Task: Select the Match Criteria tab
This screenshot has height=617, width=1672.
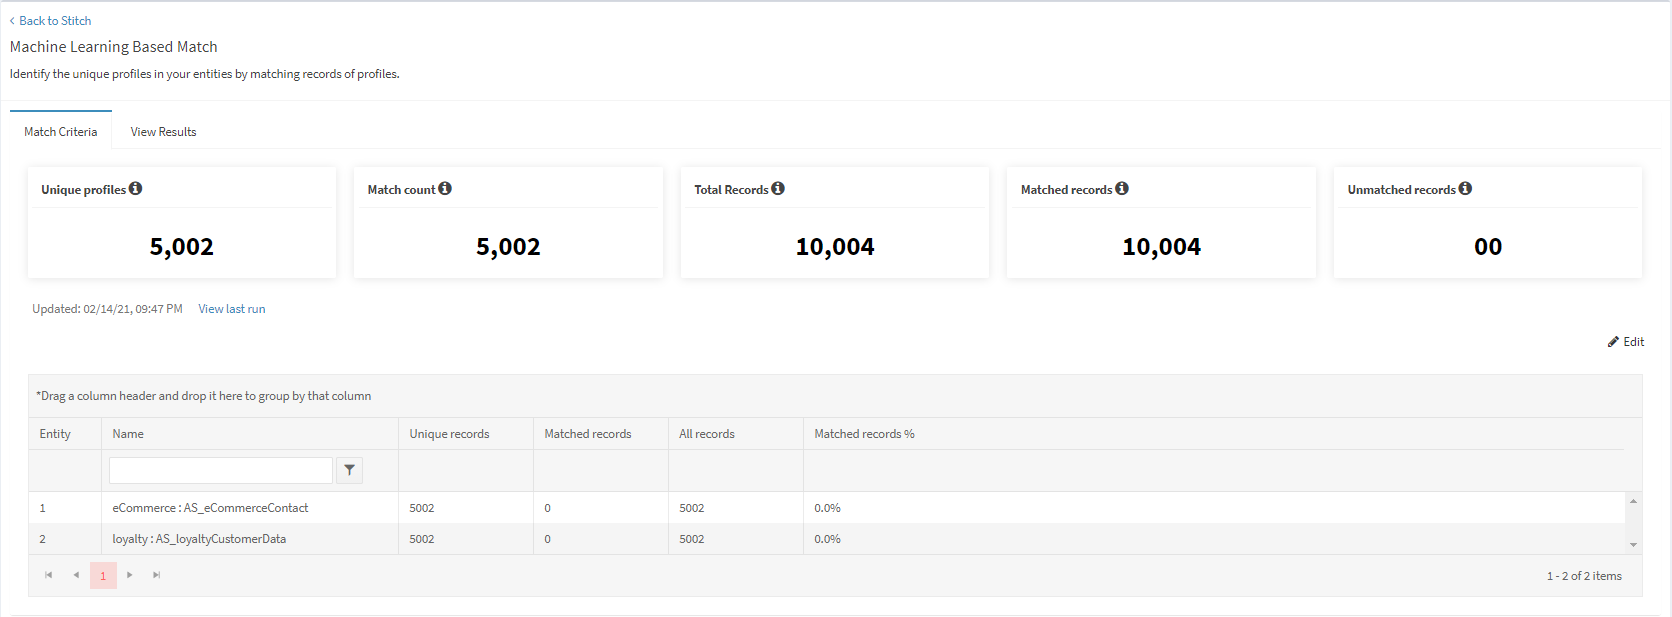Action: click(61, 132)
